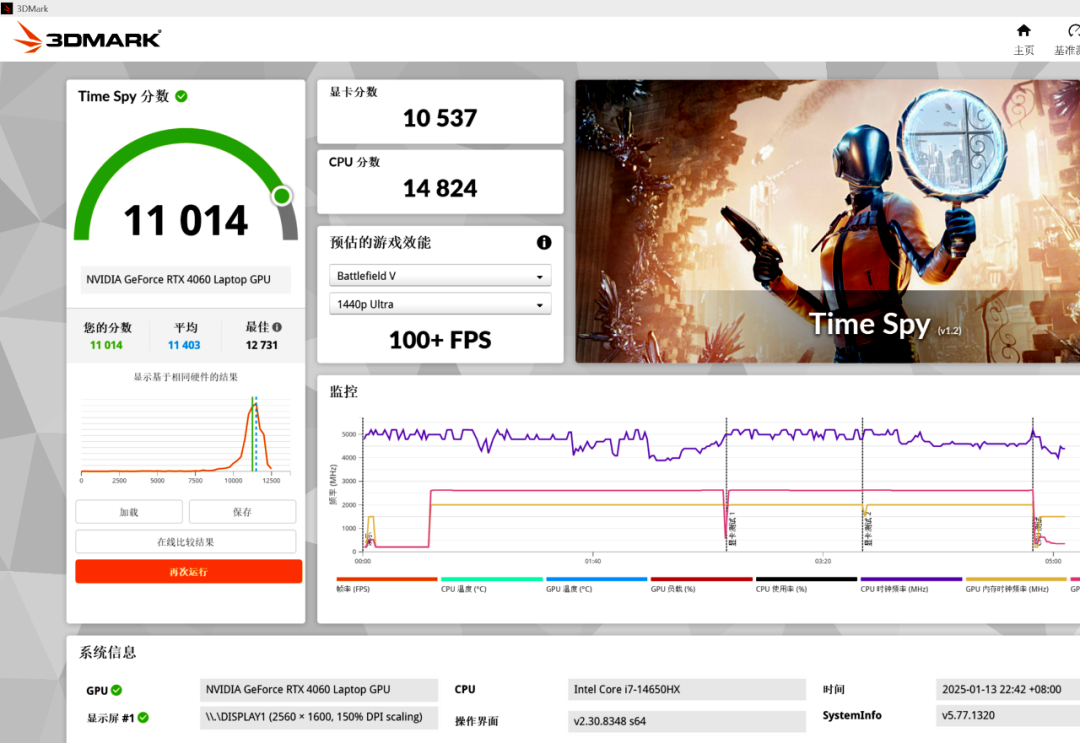Click the 监控 monitoring heading
Image resolution: width=1080 pixels, height=743 pixels.
click(344, 392)
